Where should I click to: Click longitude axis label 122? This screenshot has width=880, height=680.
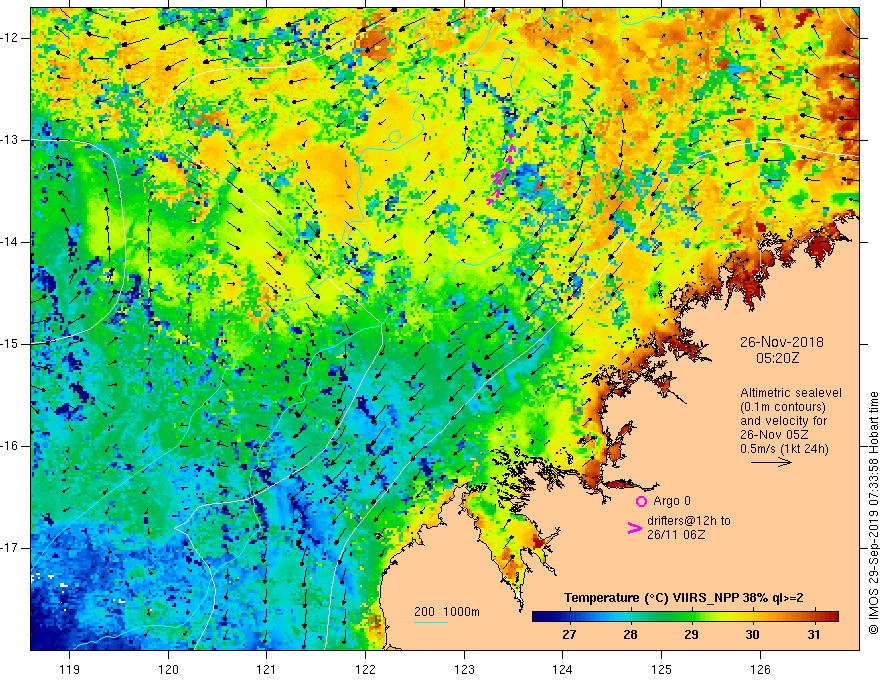click(x=365, y=669)
